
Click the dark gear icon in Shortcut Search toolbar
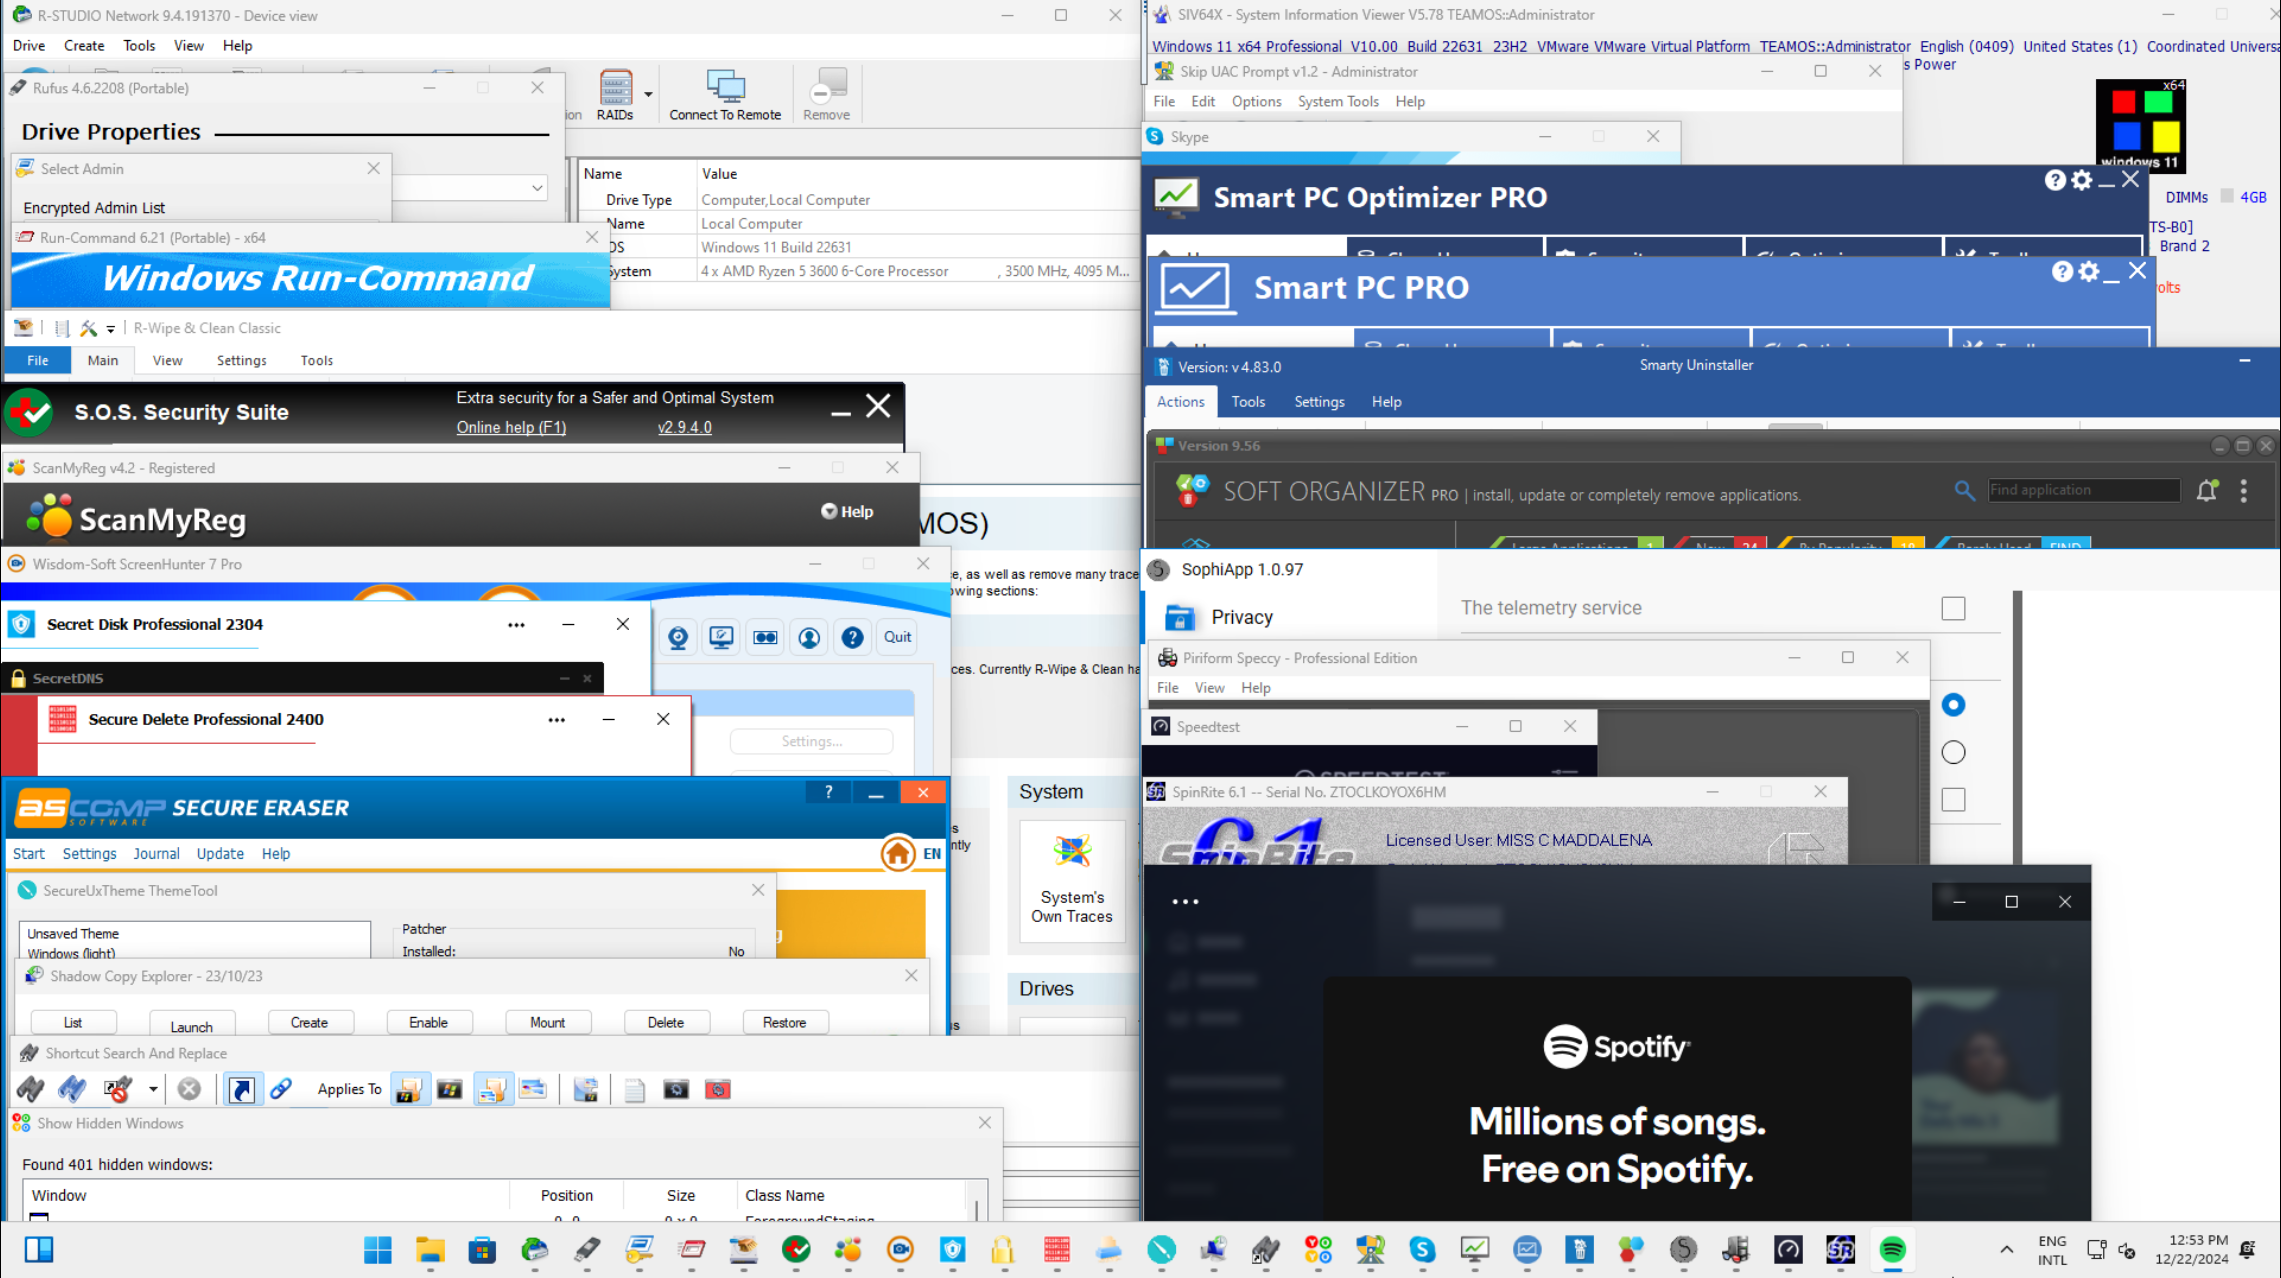point(676,1089)
